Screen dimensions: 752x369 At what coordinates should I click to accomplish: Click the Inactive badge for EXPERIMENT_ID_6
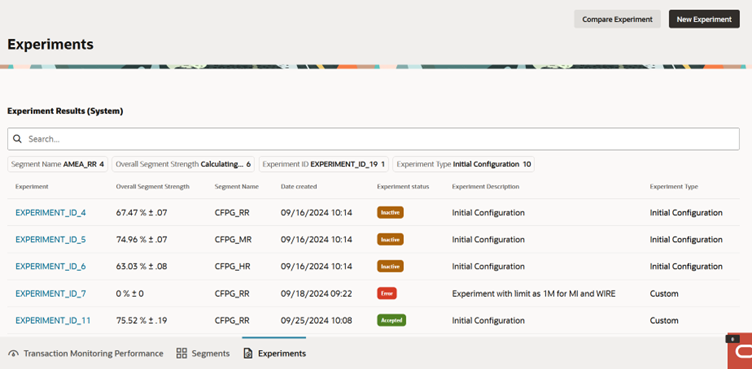pyautogui.click(x=390, y=266)
